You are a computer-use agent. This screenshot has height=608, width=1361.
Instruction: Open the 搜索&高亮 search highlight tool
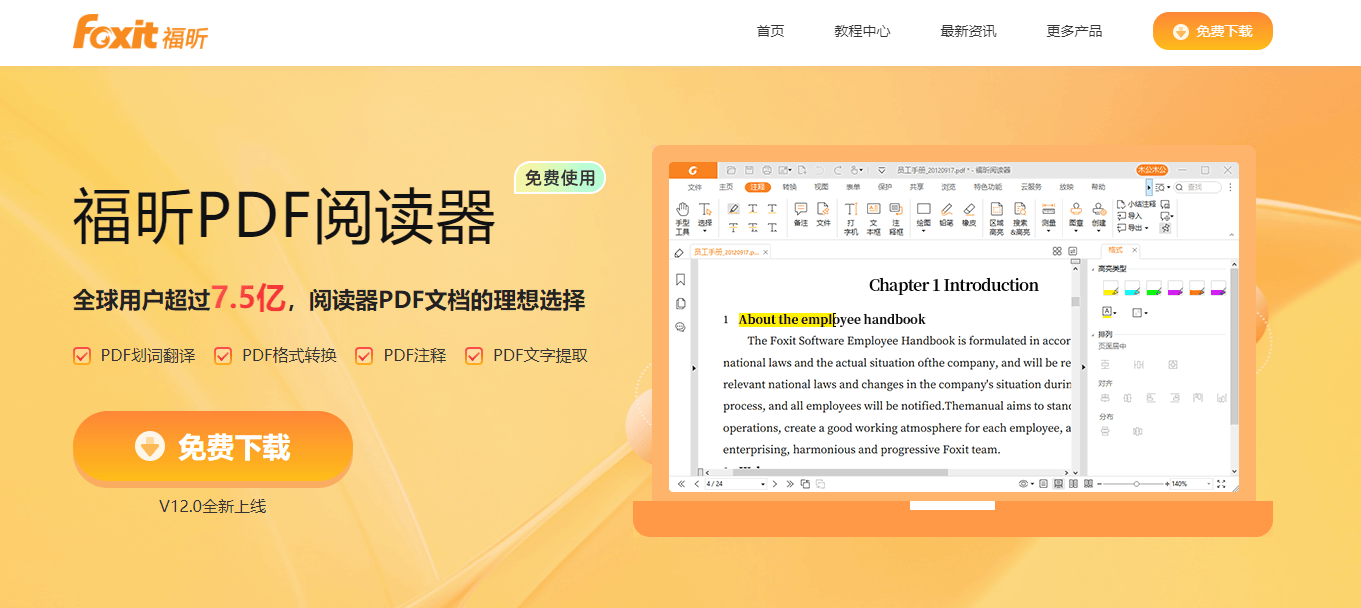point(1020,212)
